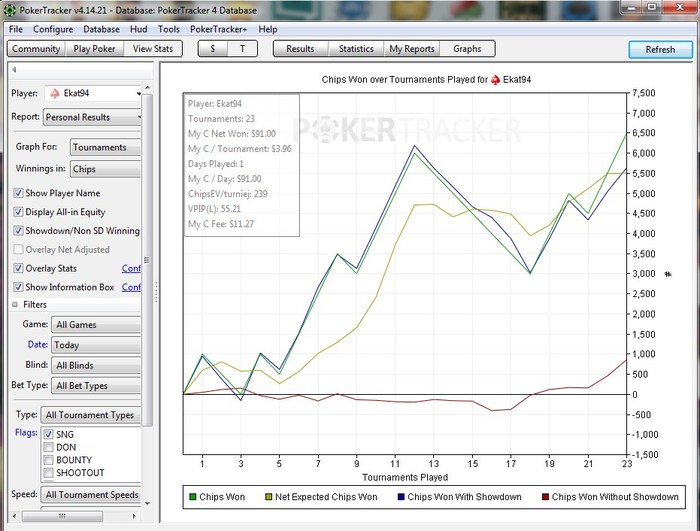Click the sidebar vertical scrollbar thumb

tap(147, 260)
